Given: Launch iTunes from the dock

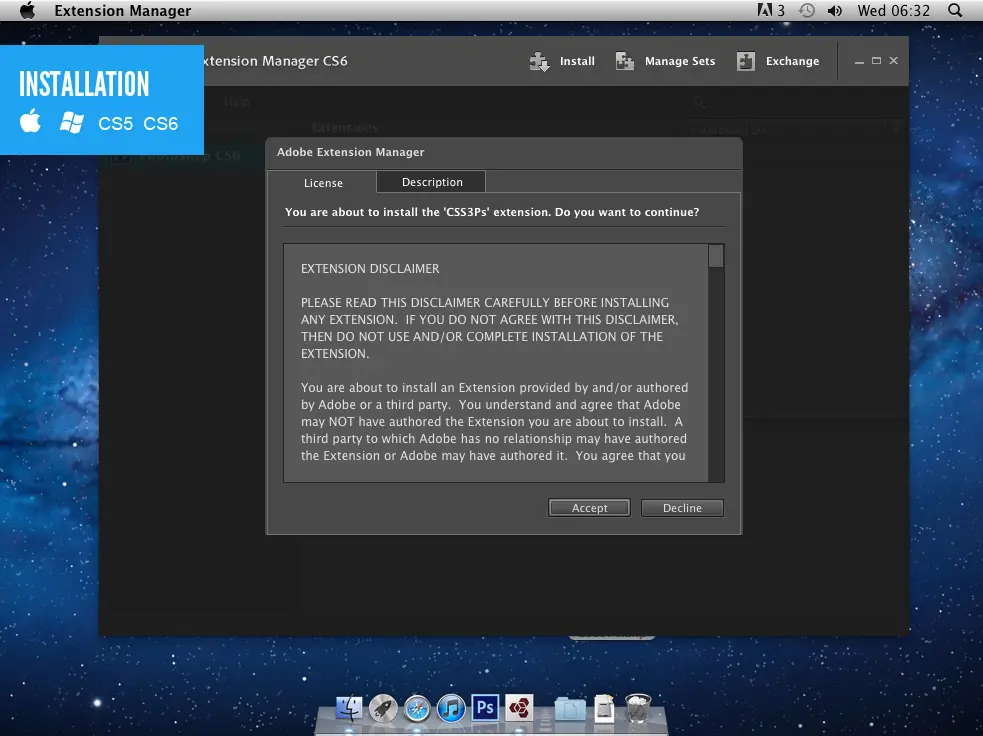Looking at the screenshot, I should 451,708.
